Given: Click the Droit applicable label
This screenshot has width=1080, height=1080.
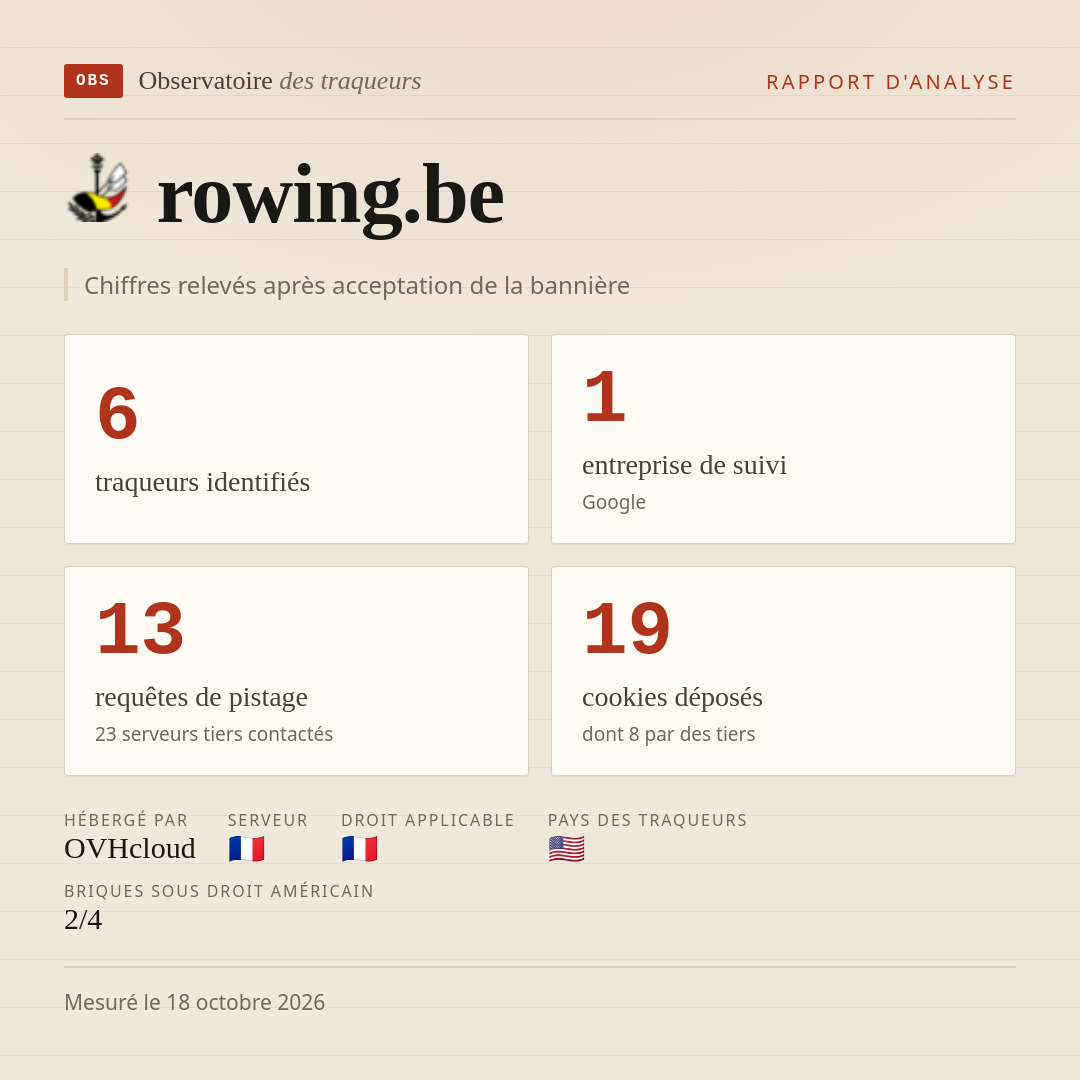Looking at the screenshot, I should point(428,820).
